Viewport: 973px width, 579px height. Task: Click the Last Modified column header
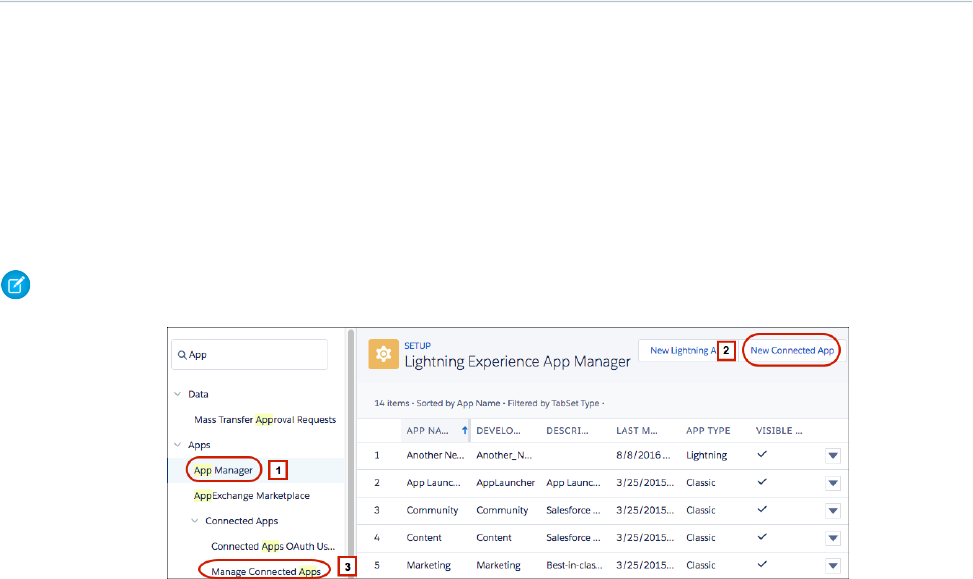[637, 431]
